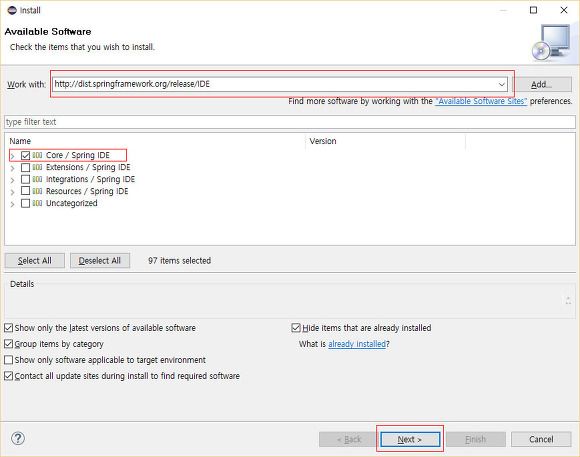The image size is (580, 457).
Task: Expand the Core / Spring IDE tree node
Action: (x=13, y=156)
